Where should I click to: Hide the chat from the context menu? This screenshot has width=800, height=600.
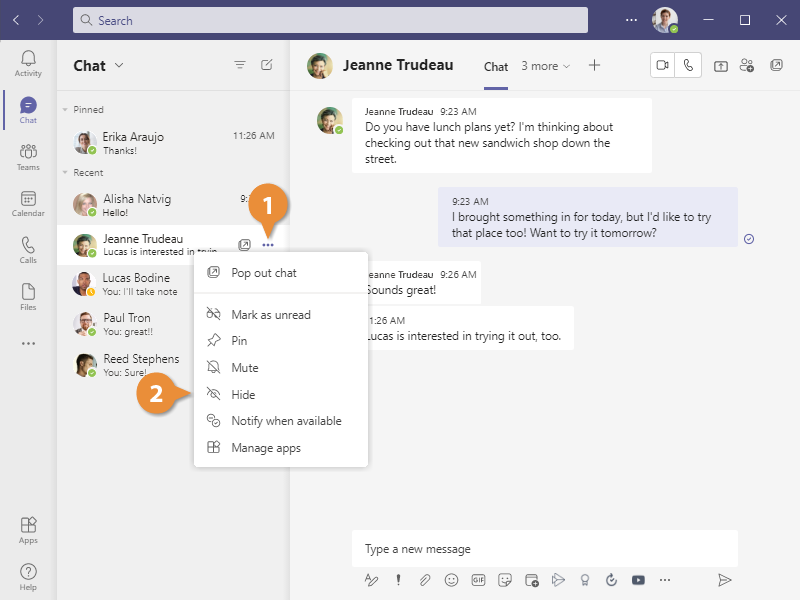tap(243, 395)
